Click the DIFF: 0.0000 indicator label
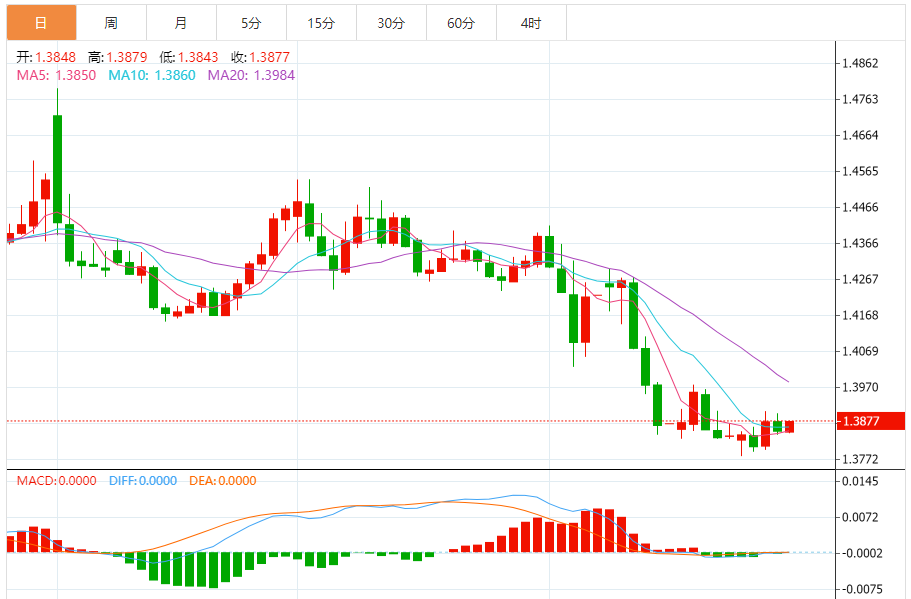 143,481
